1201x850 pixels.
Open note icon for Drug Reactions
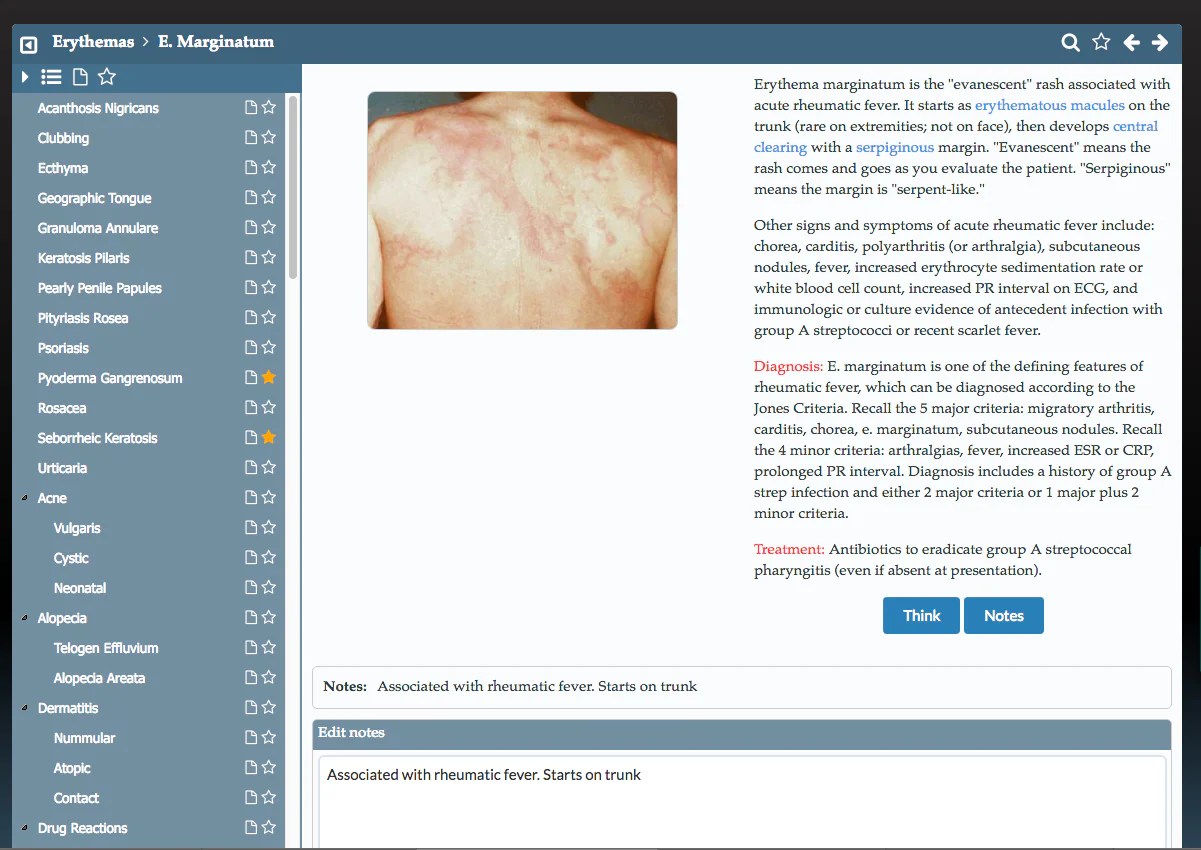pos(252,828)
